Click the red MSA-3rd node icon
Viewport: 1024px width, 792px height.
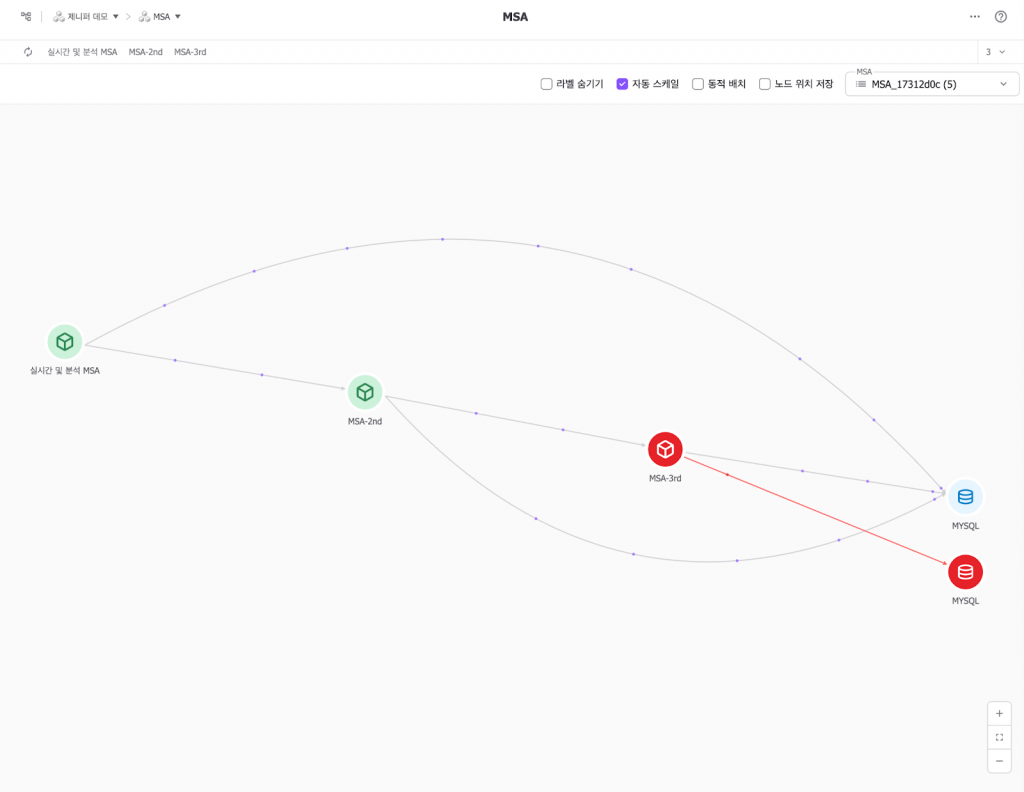(665, 449)
